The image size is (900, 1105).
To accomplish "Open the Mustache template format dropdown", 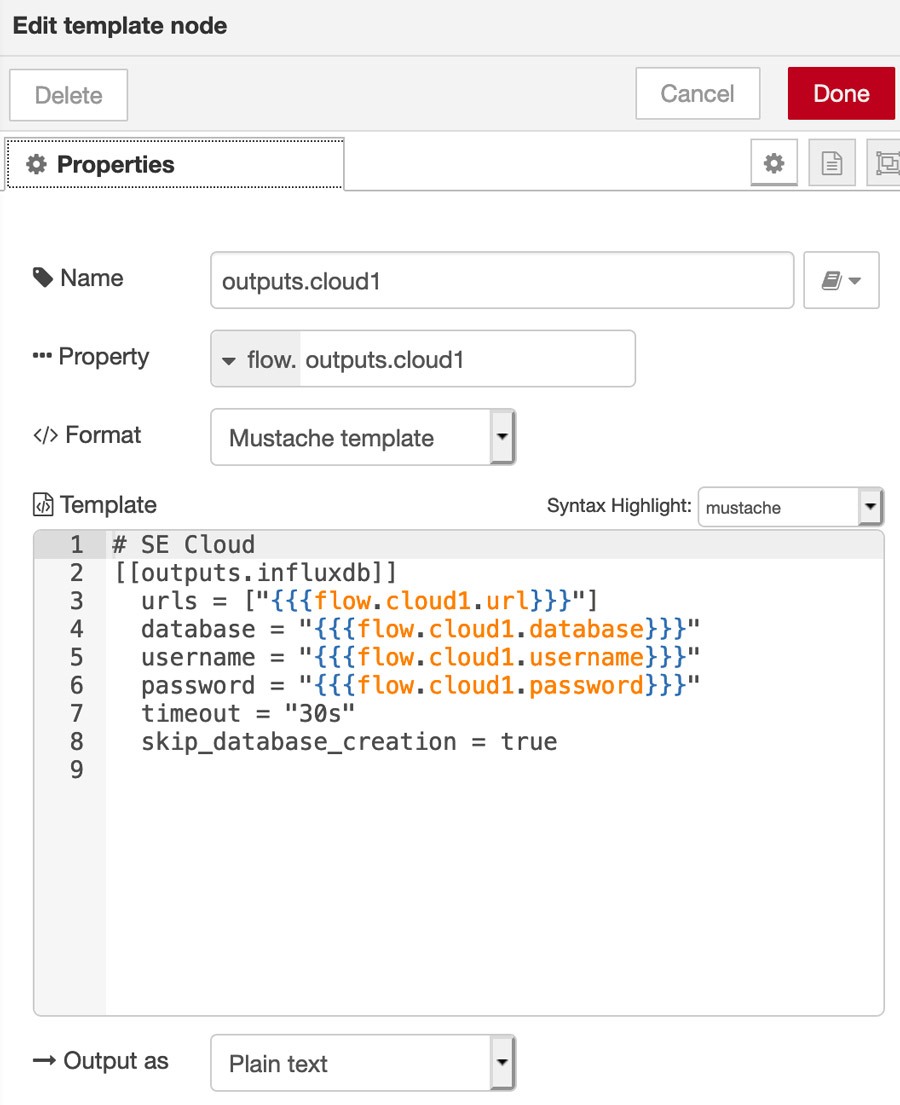I will point(363,438).
